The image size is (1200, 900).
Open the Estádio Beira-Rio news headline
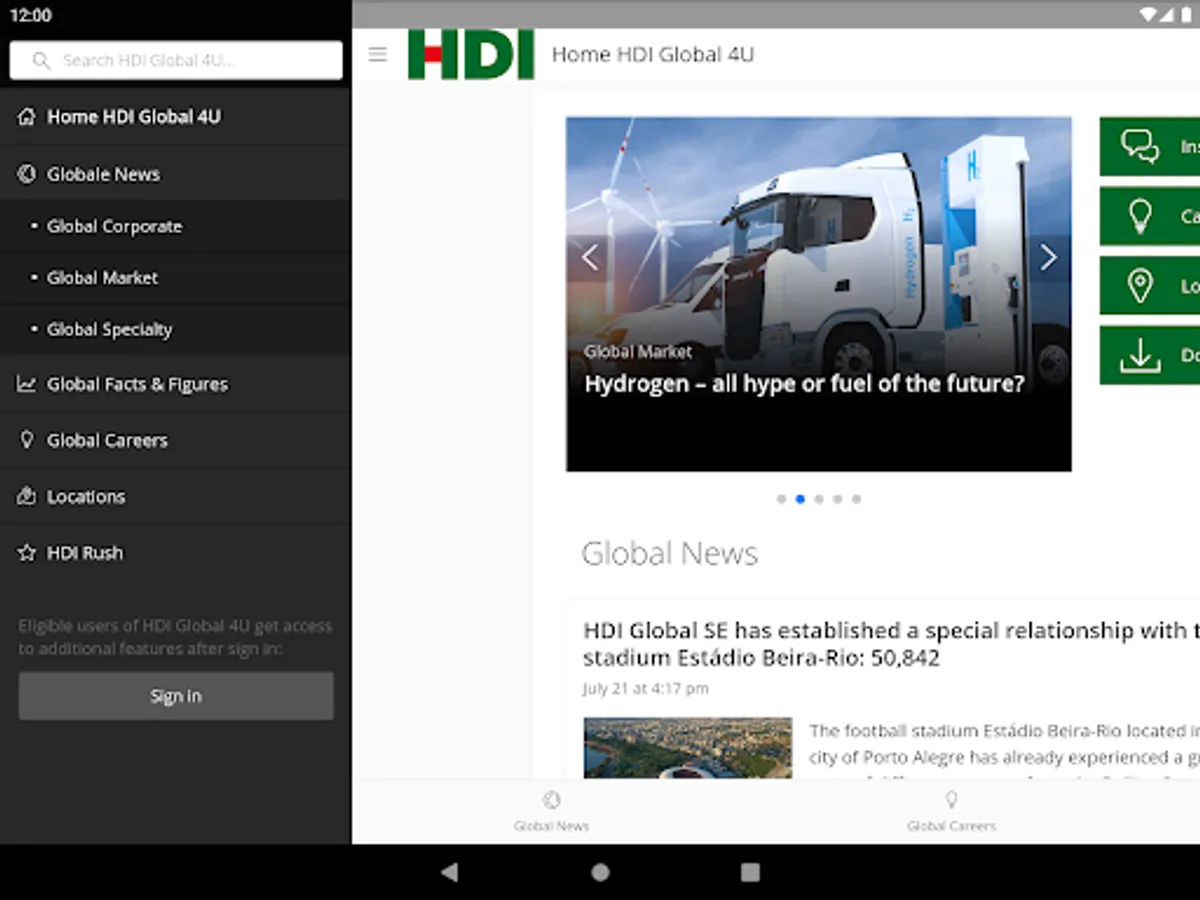coord(891,644)
